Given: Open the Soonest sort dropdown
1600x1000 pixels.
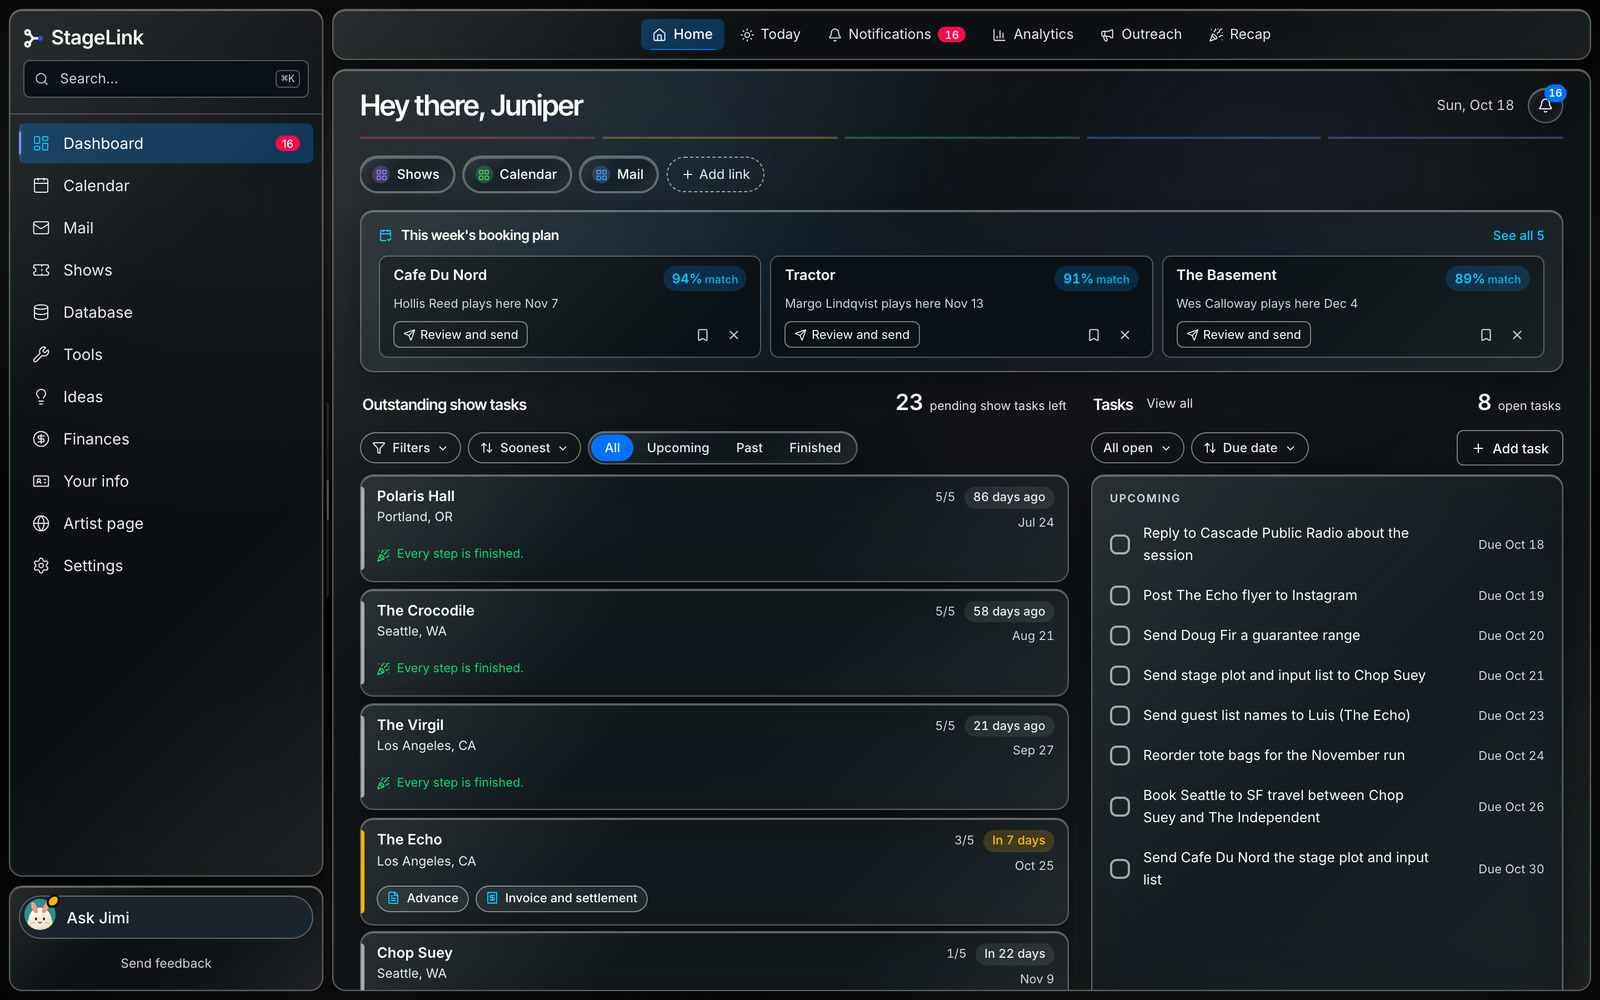Looking at the screenshot, I should pos(524,448).
